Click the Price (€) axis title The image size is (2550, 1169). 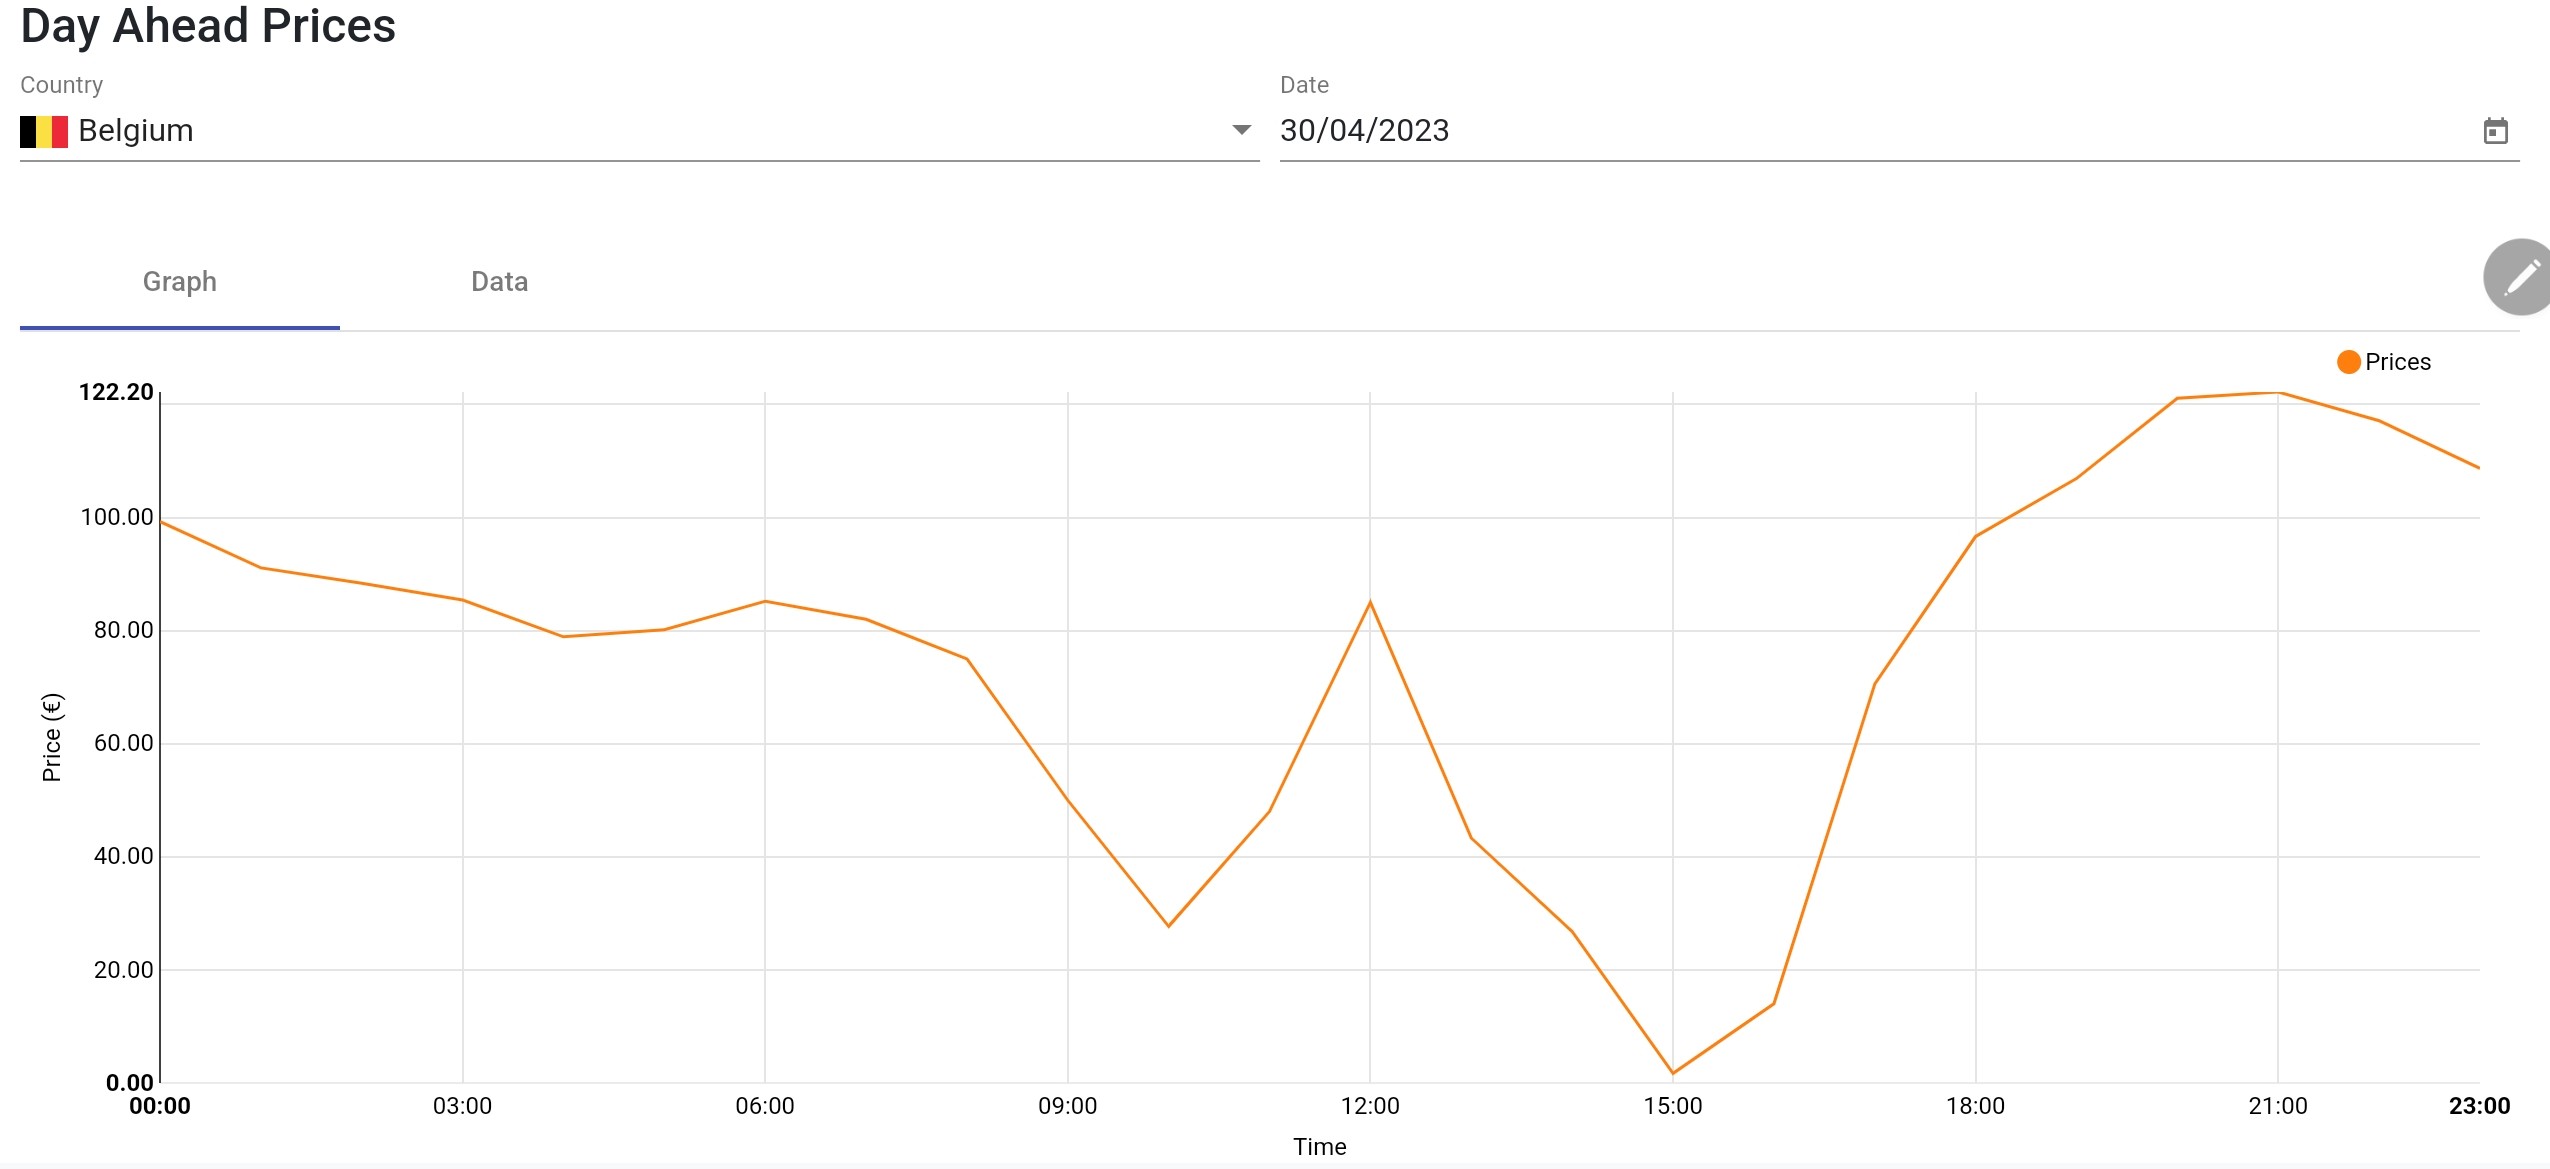coord(52,737)
